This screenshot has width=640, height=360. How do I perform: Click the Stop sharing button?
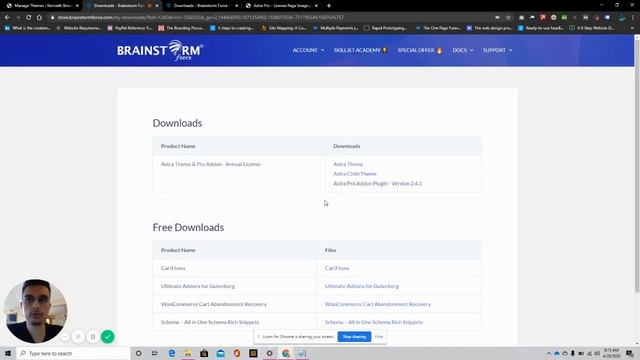[x=354, y=337]
